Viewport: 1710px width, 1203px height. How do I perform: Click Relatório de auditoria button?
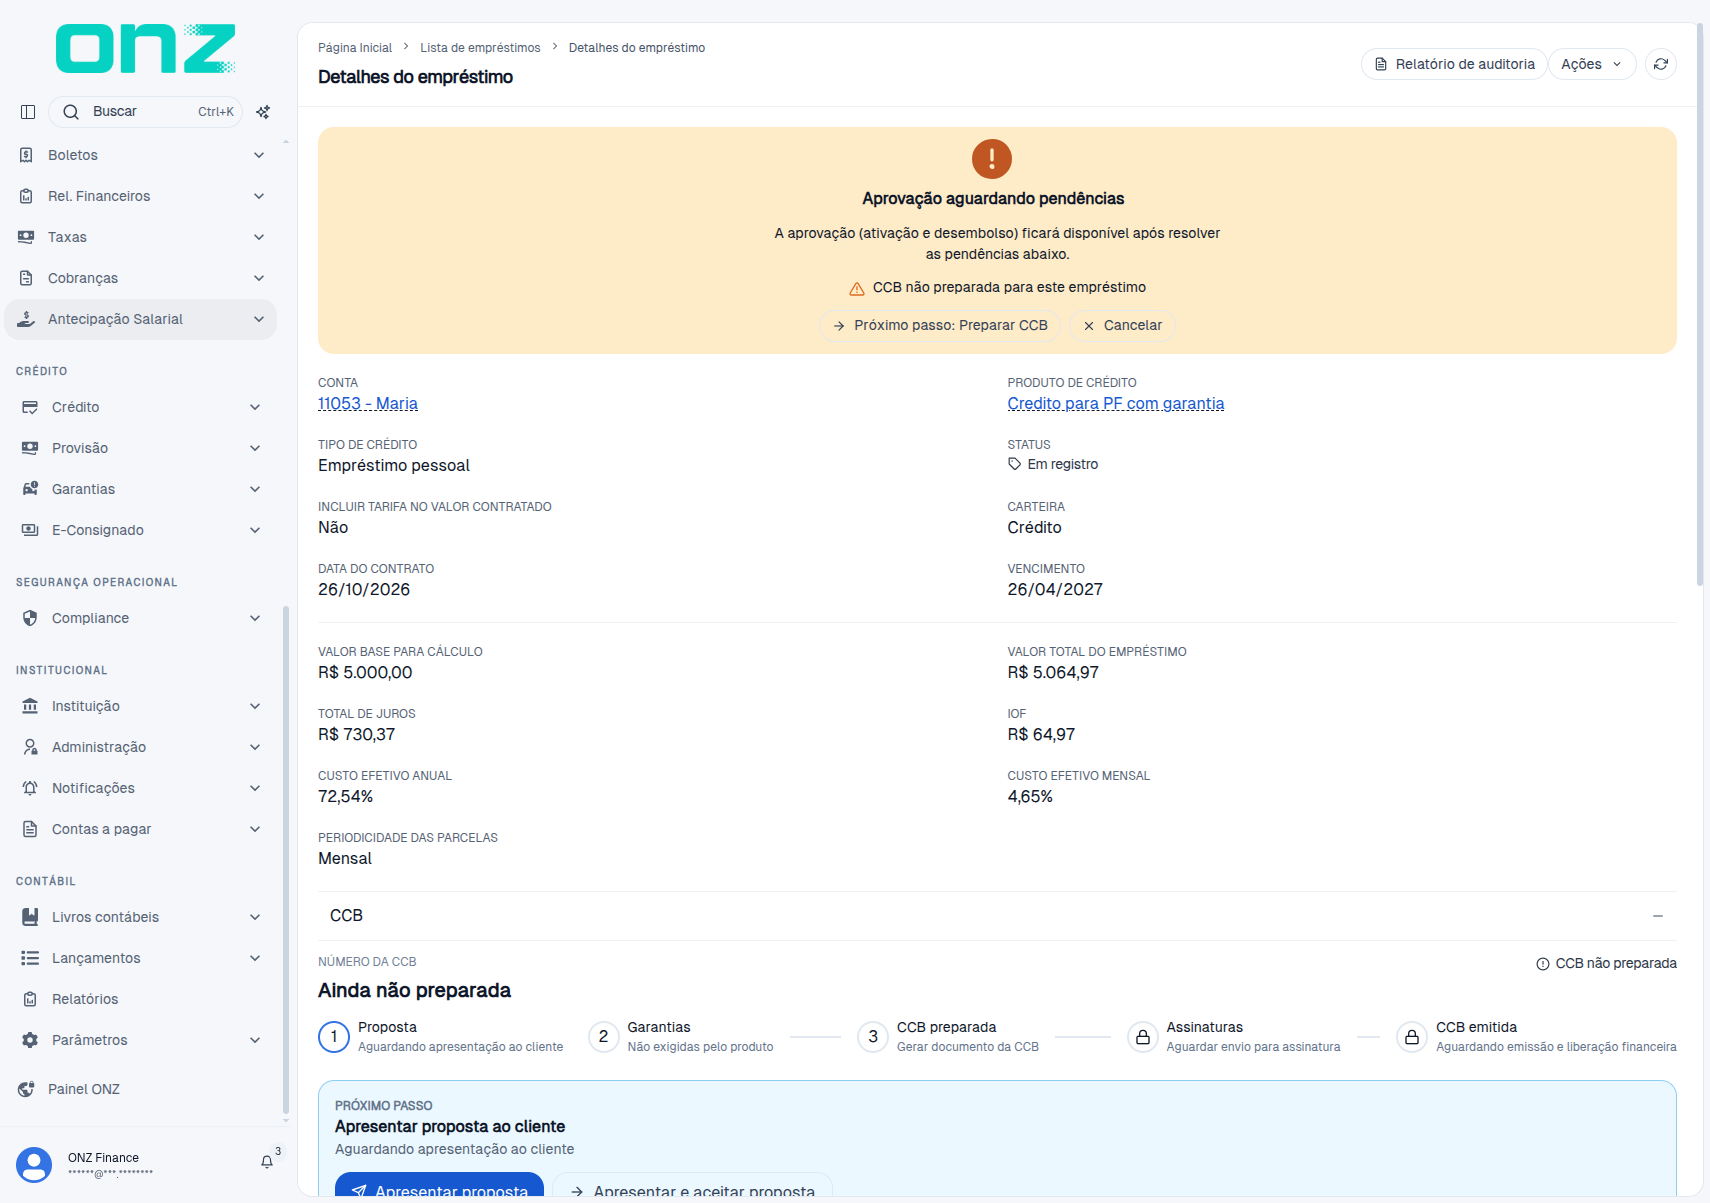click(x=1454, y=64)
